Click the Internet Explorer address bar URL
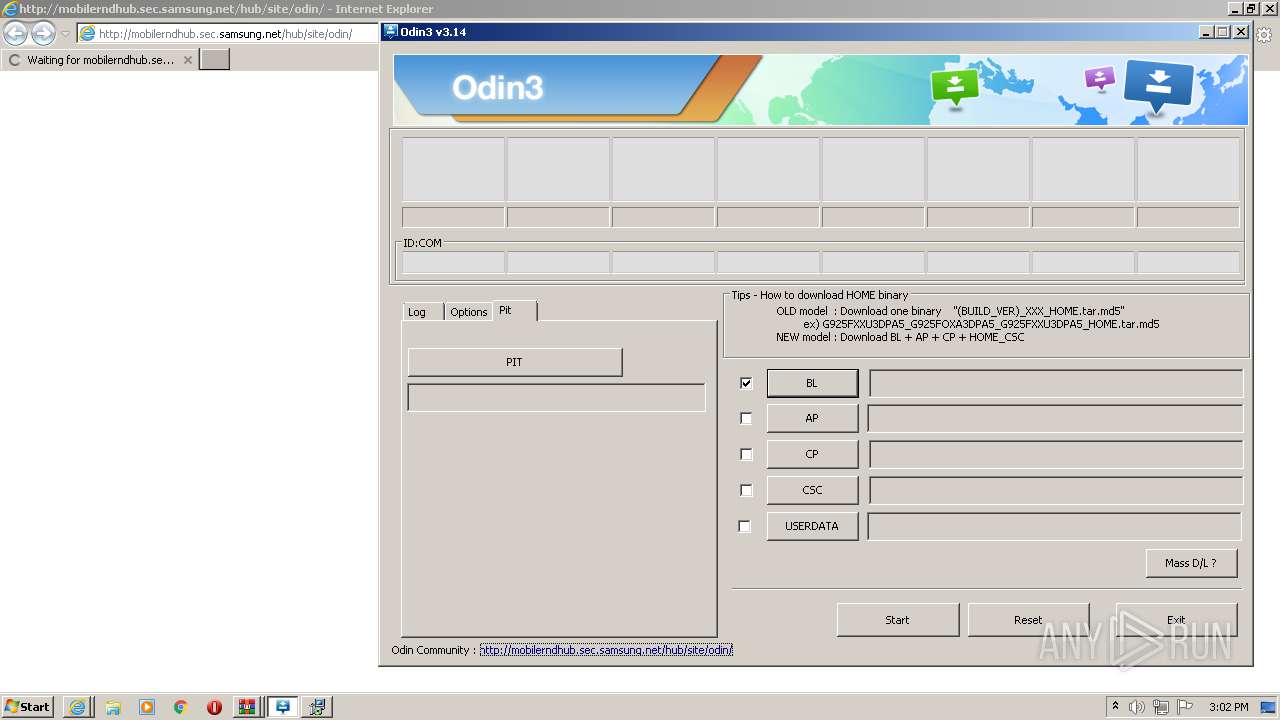This screenshot has height=720, width=1280. 225,34
